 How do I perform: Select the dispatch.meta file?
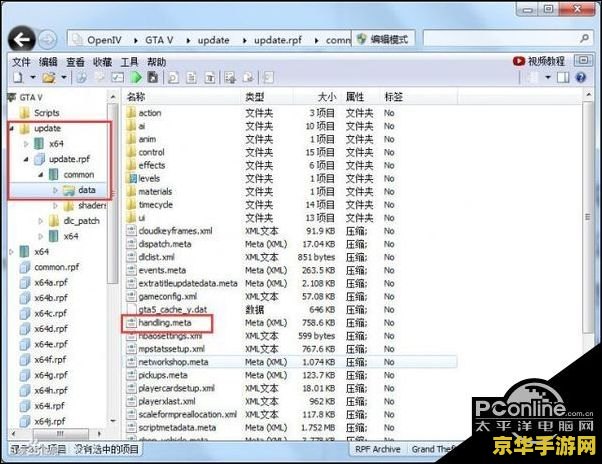tap(165, 244)
